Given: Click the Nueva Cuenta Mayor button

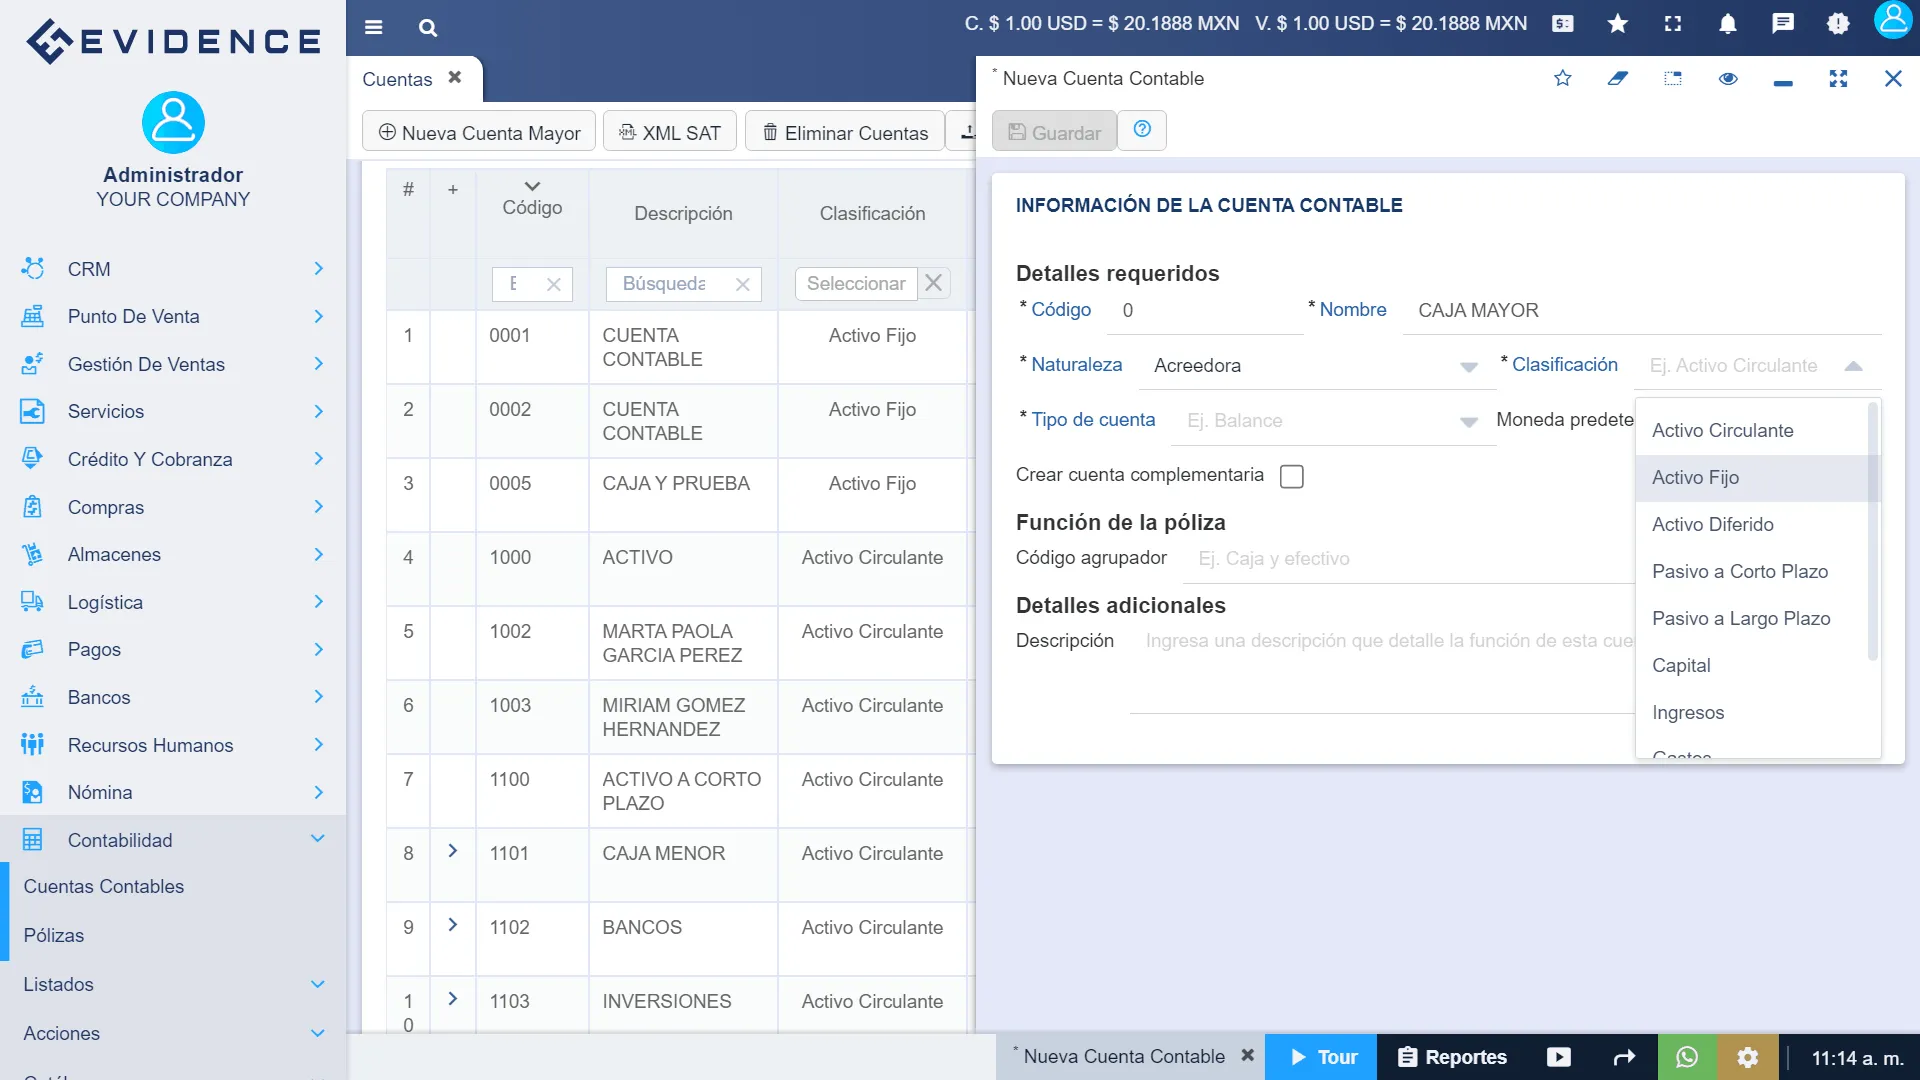Looking at the screenshot, I should click(478, 132).
